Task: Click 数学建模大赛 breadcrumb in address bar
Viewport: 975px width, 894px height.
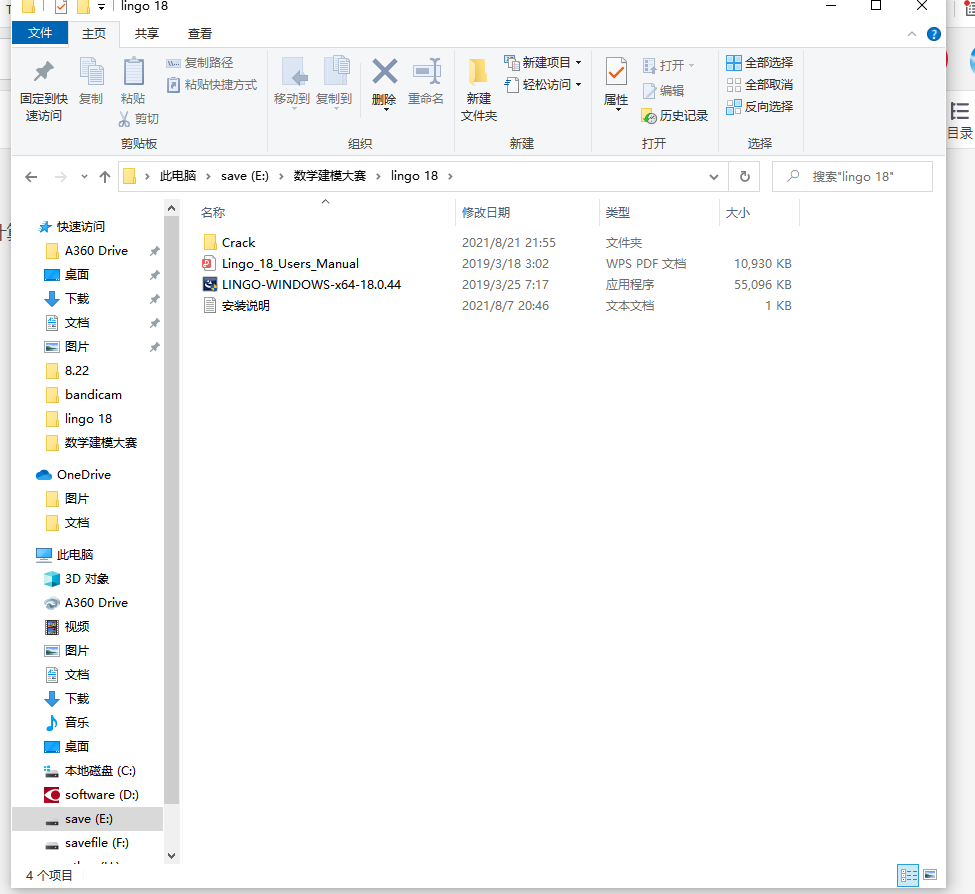Action: pyautogui.click(x=330, y=176)
